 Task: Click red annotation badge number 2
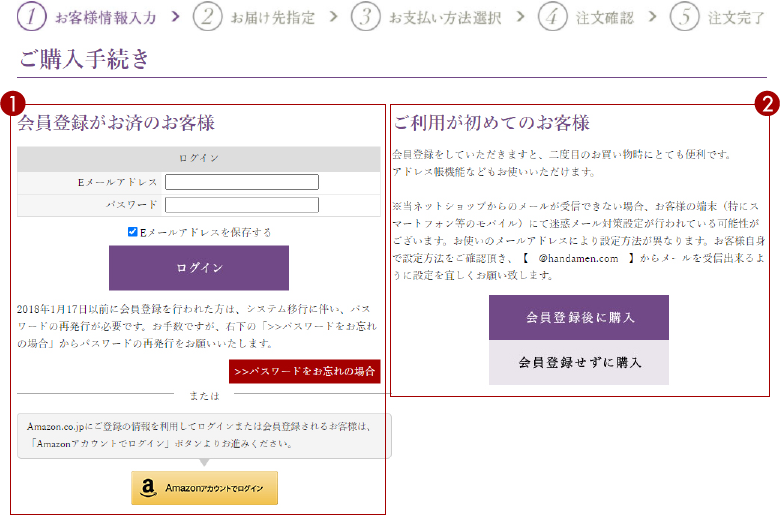(x=766, y=103)
